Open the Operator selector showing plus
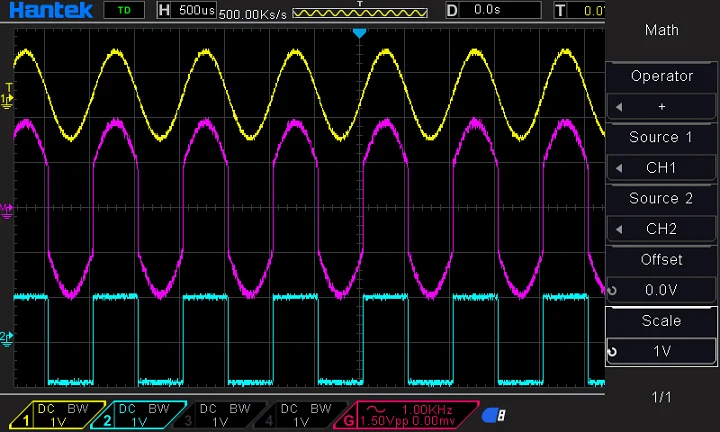 tap(661, 106)
